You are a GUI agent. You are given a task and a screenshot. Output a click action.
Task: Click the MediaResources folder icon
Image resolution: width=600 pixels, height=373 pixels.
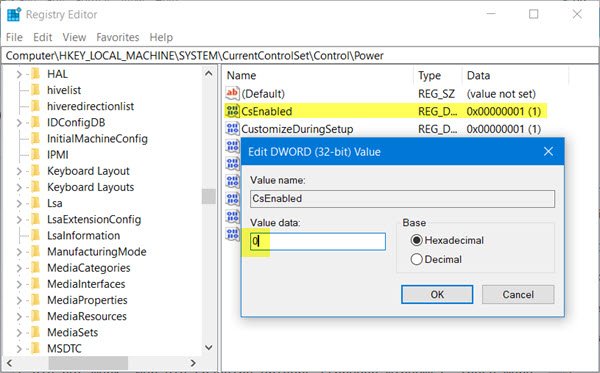click(x=36, y=316)
